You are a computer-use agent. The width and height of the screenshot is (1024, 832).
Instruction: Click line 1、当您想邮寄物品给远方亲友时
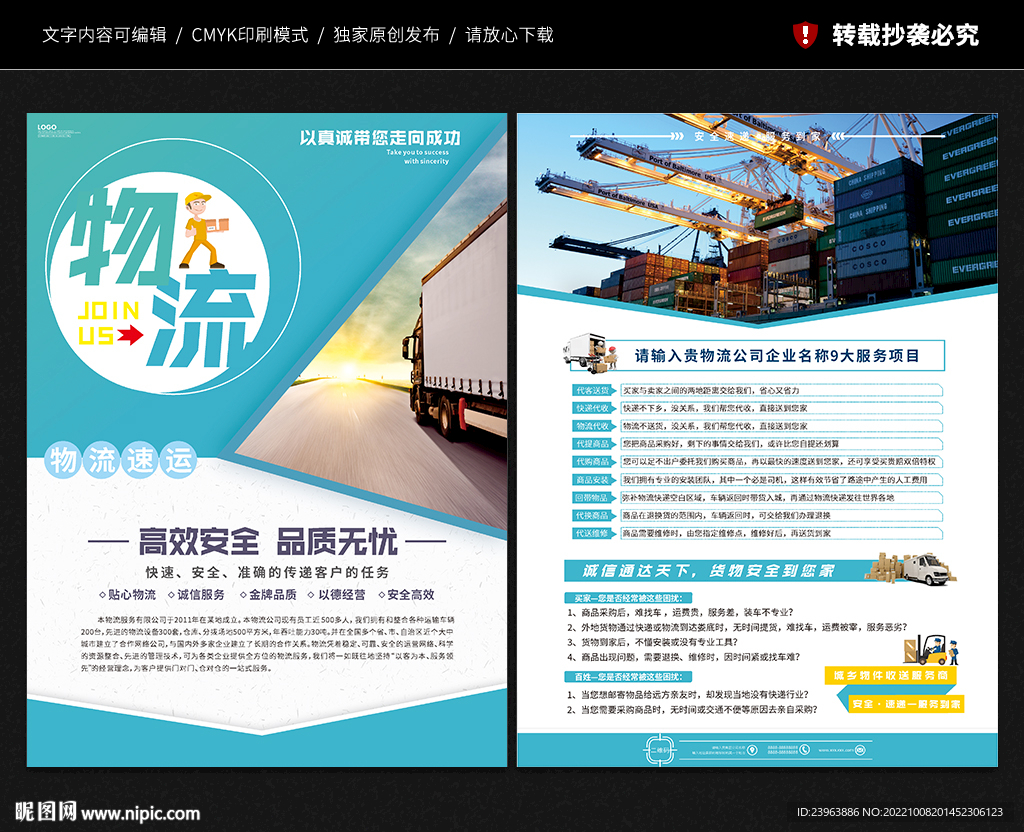688,694
